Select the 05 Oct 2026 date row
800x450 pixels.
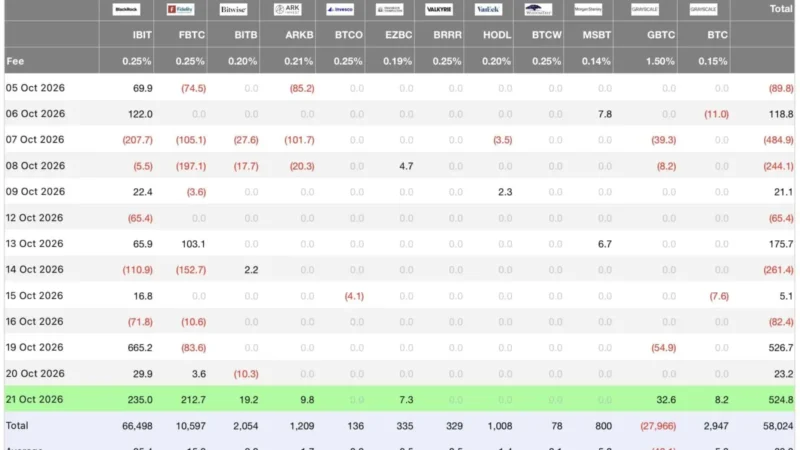pyautogui.click(x=35, y=88)
